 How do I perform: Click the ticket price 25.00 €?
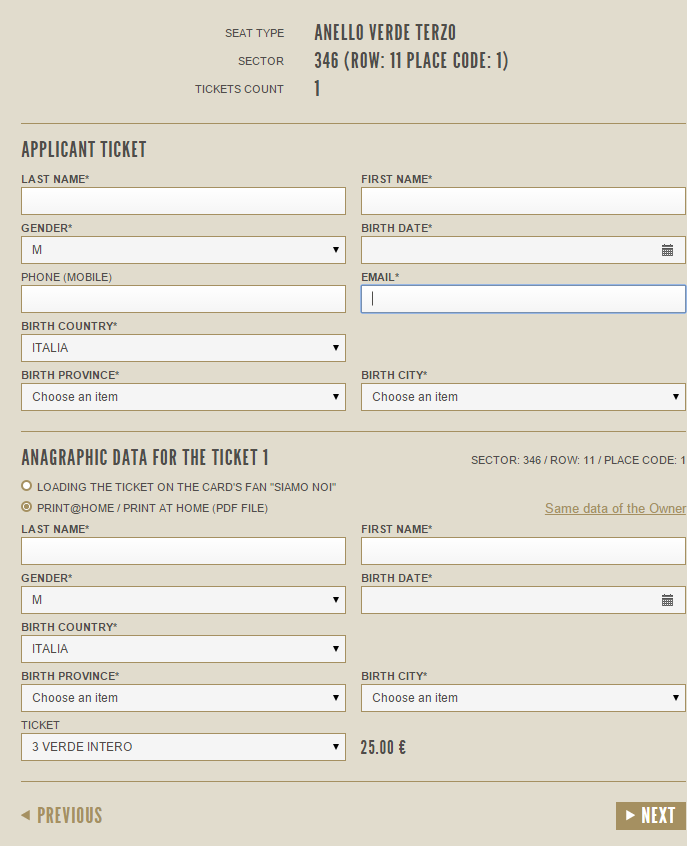383,747
